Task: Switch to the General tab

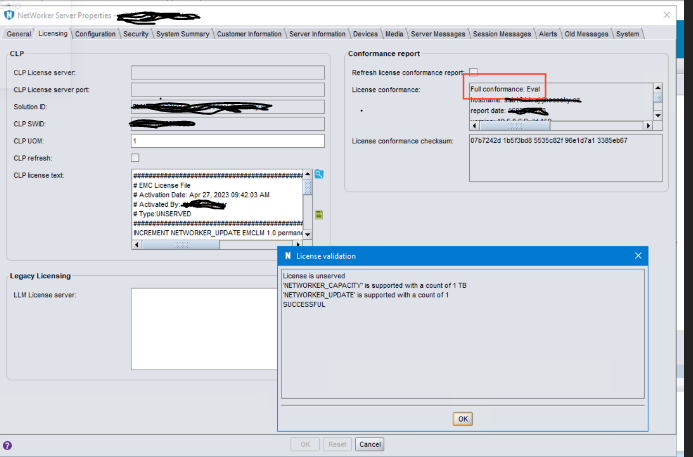Action: pyautogui.click(x=19, y=34)
